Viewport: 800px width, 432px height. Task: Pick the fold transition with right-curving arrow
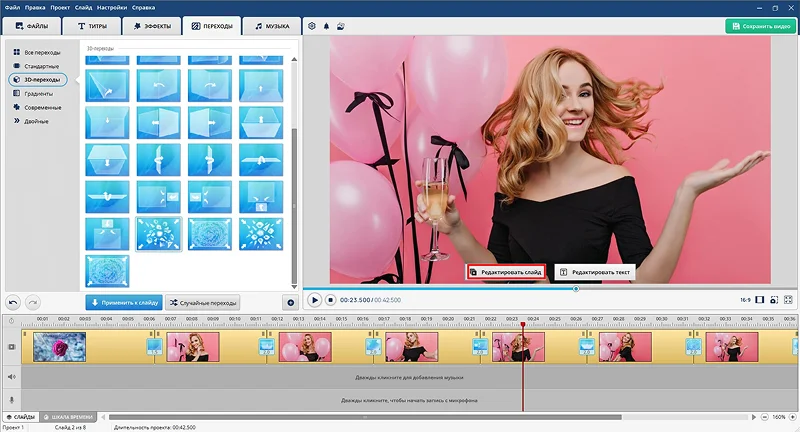pyautogui.click(x=210, y=86)
